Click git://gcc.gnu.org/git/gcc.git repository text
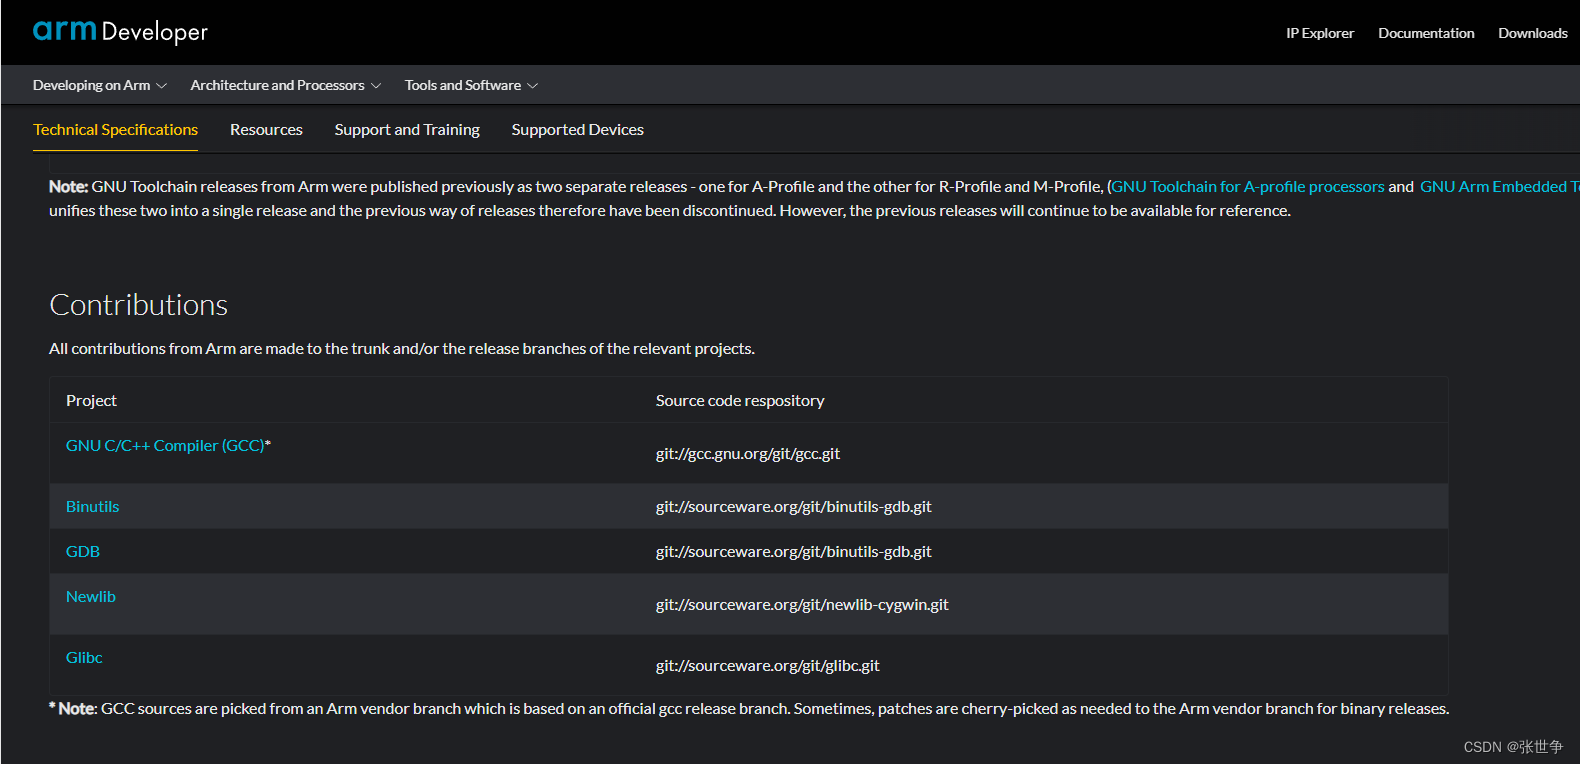Viewport: 1580px width, 764px height. pos(748,454)
